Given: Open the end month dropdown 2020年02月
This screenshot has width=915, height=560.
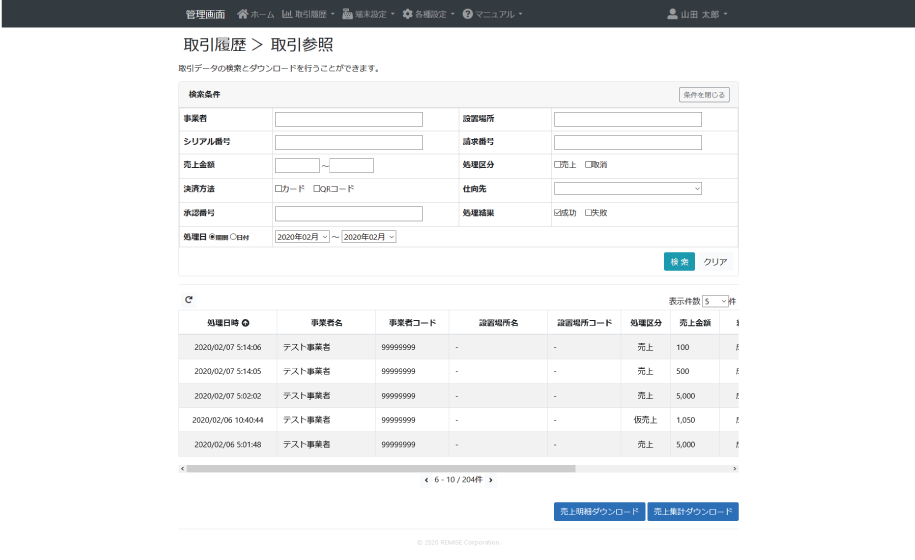Looking at the screenshot, I should 369,237.
